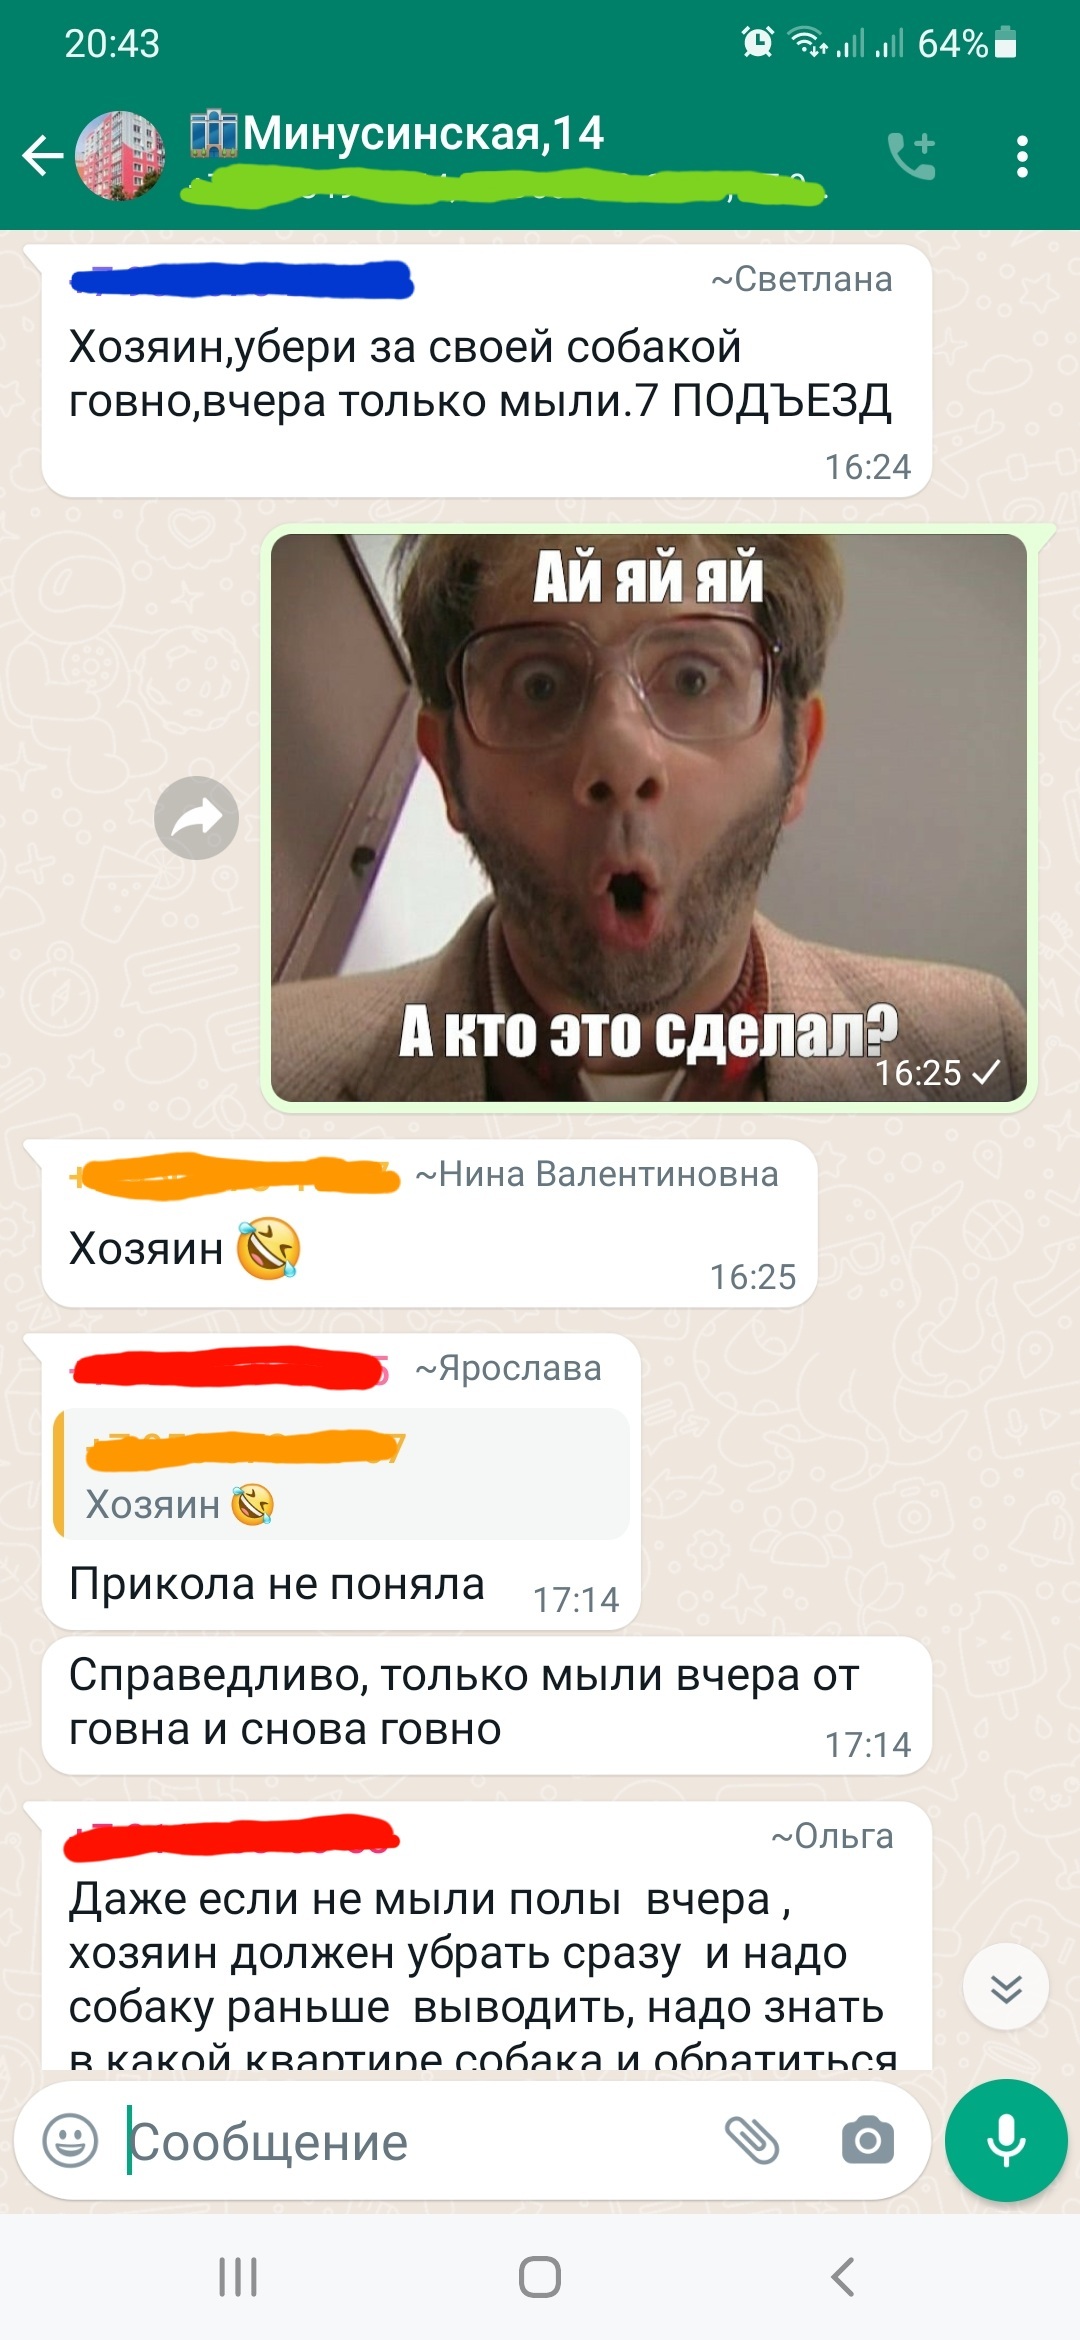The width and height of the screenshot is (1080, 2340).
Task: Attach a file with the paperclip icon
Action: pyautogui.click(x=752, y=2141)
